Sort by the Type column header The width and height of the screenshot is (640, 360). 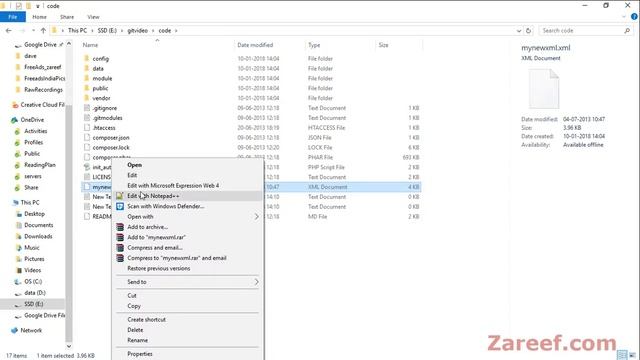pyautogui.click(x=314, y=45)
